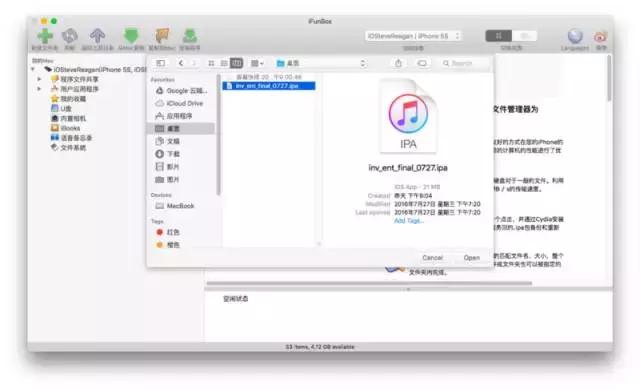Click the green install app toolbar icon
The height and width of the screenshot is (390, 640).
190,36
